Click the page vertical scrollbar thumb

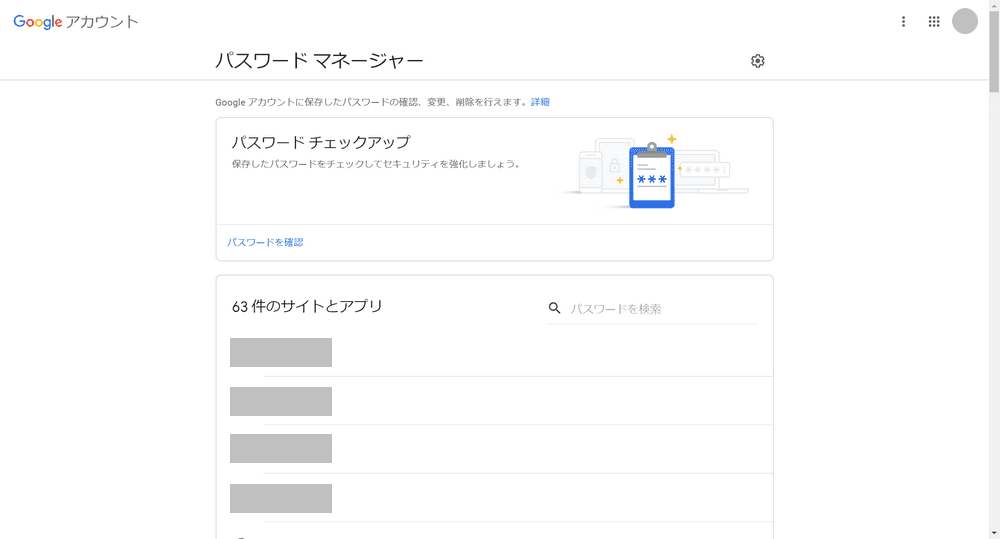tap(994, 51)
